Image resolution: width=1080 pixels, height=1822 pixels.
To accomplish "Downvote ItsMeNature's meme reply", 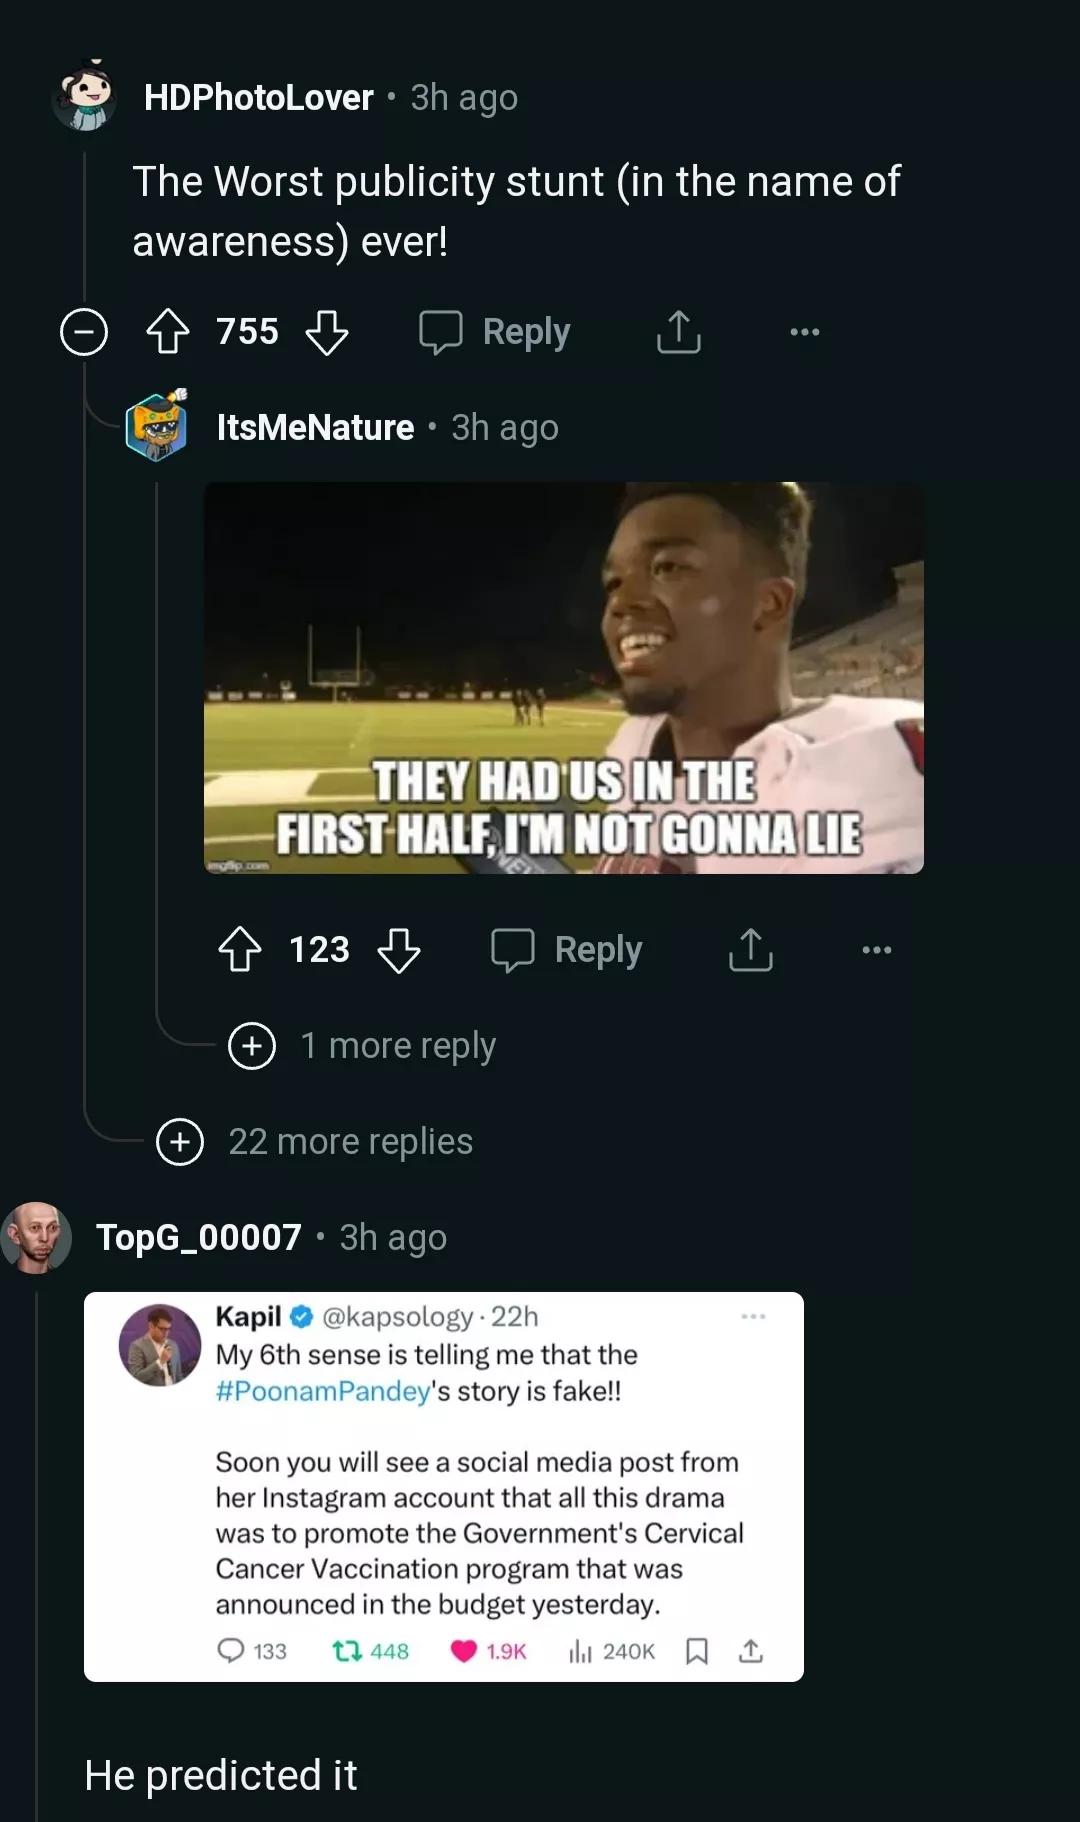I will click(399, 950).
